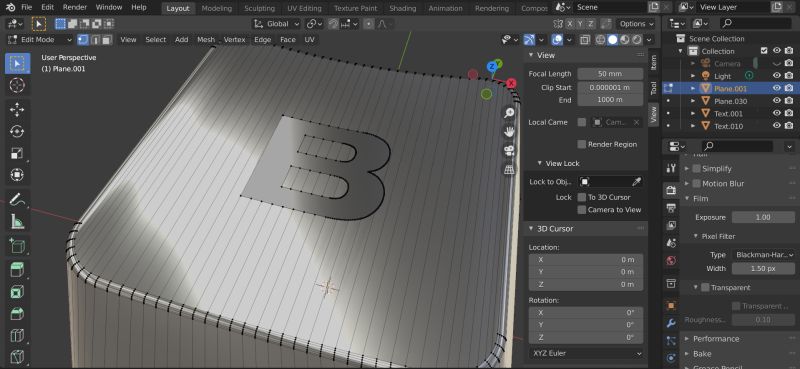
Task: Open the UV menu in viewport header
Action: pyautogui.click(x=309, y=40)
